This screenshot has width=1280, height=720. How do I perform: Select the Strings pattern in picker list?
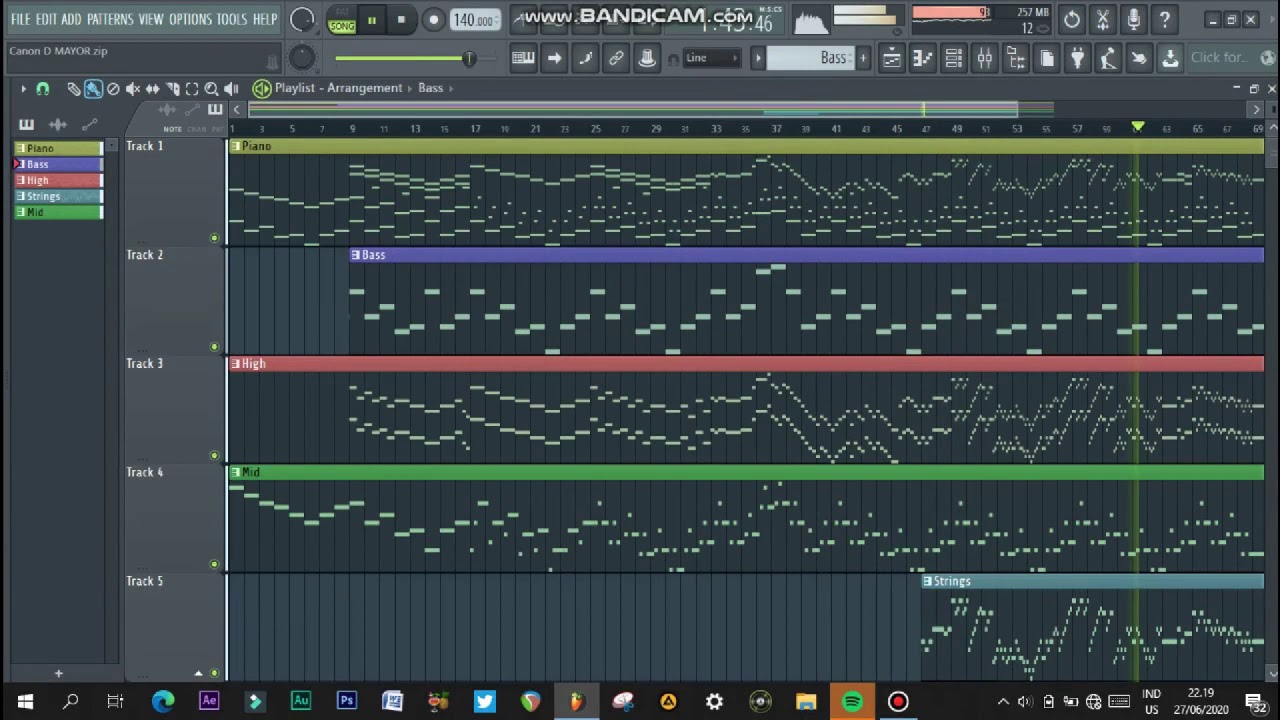58,196
